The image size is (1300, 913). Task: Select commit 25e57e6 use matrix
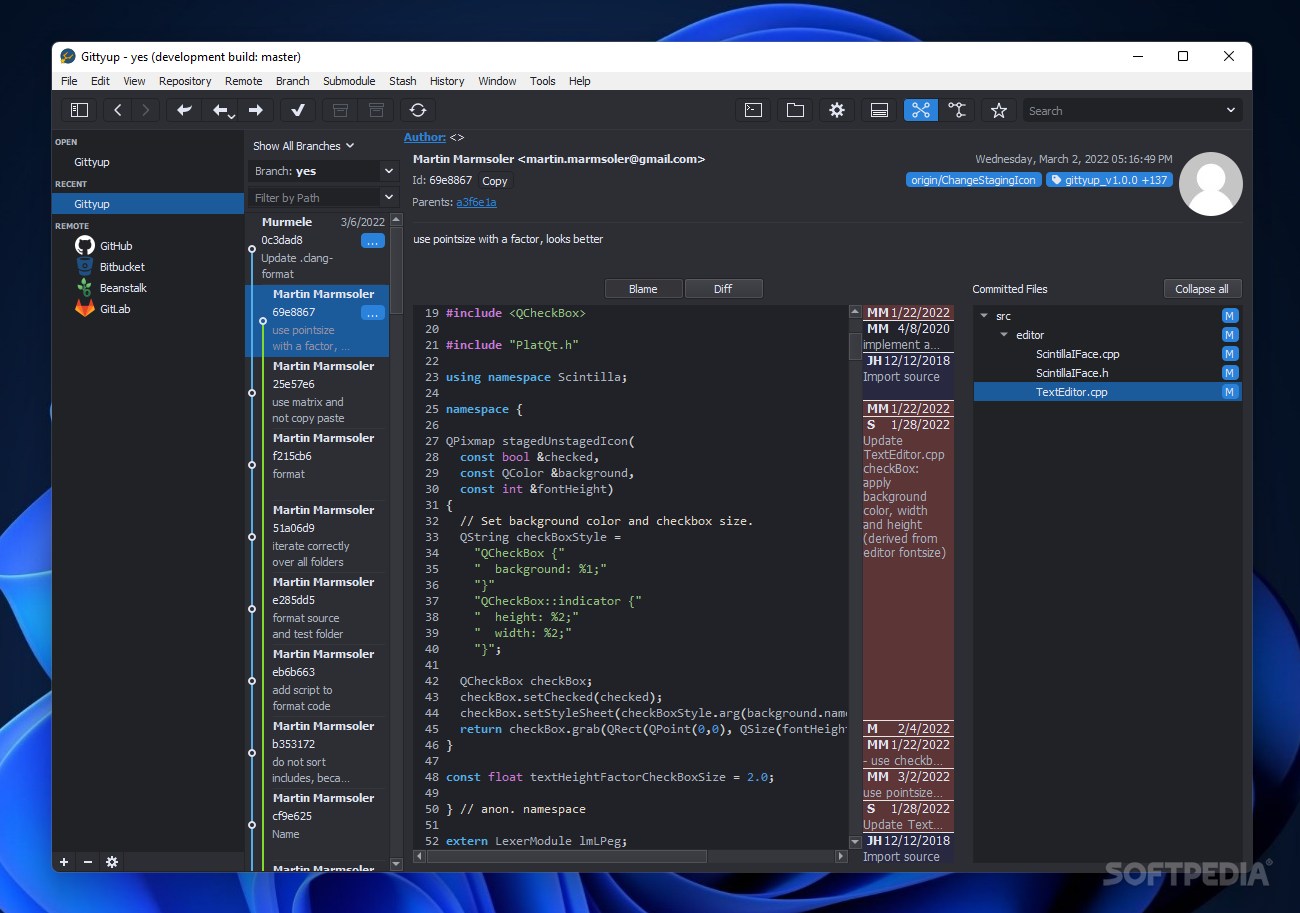(x=317, y=393)
